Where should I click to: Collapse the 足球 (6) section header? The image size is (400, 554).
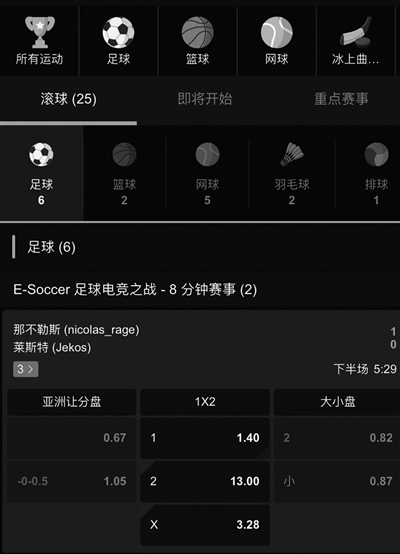(200, 247)
